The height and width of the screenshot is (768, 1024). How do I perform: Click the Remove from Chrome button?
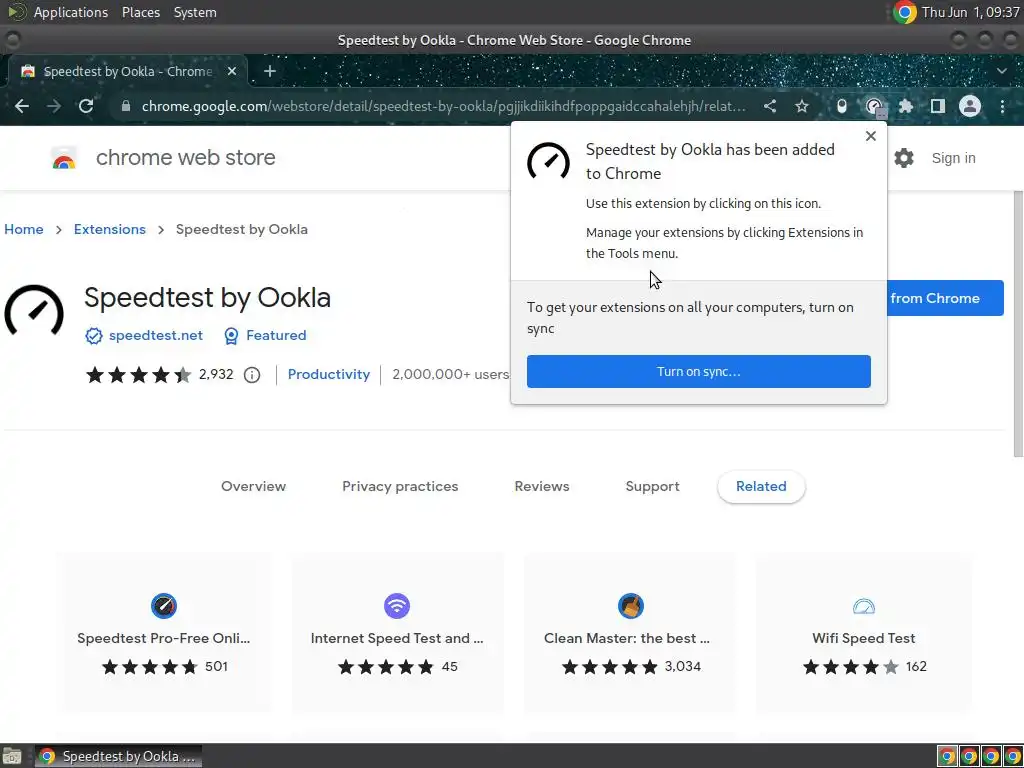[945, 298]
